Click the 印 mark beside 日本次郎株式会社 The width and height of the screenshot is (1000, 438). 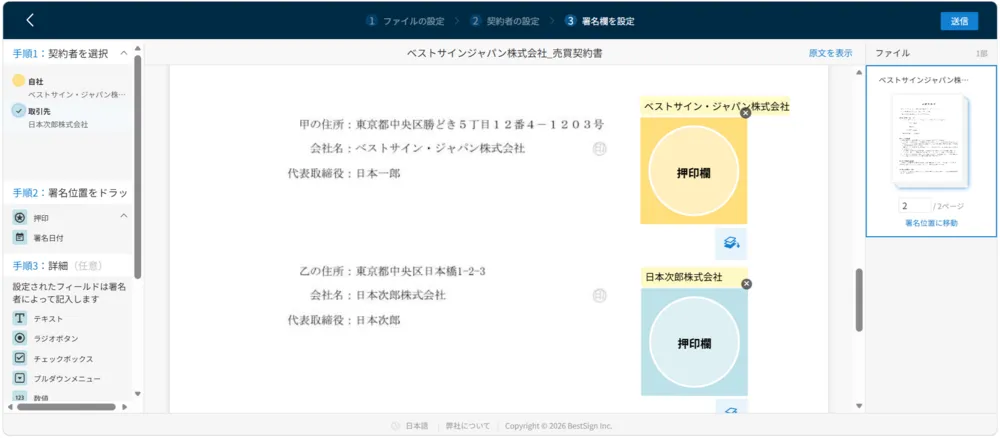click(599, 296)
